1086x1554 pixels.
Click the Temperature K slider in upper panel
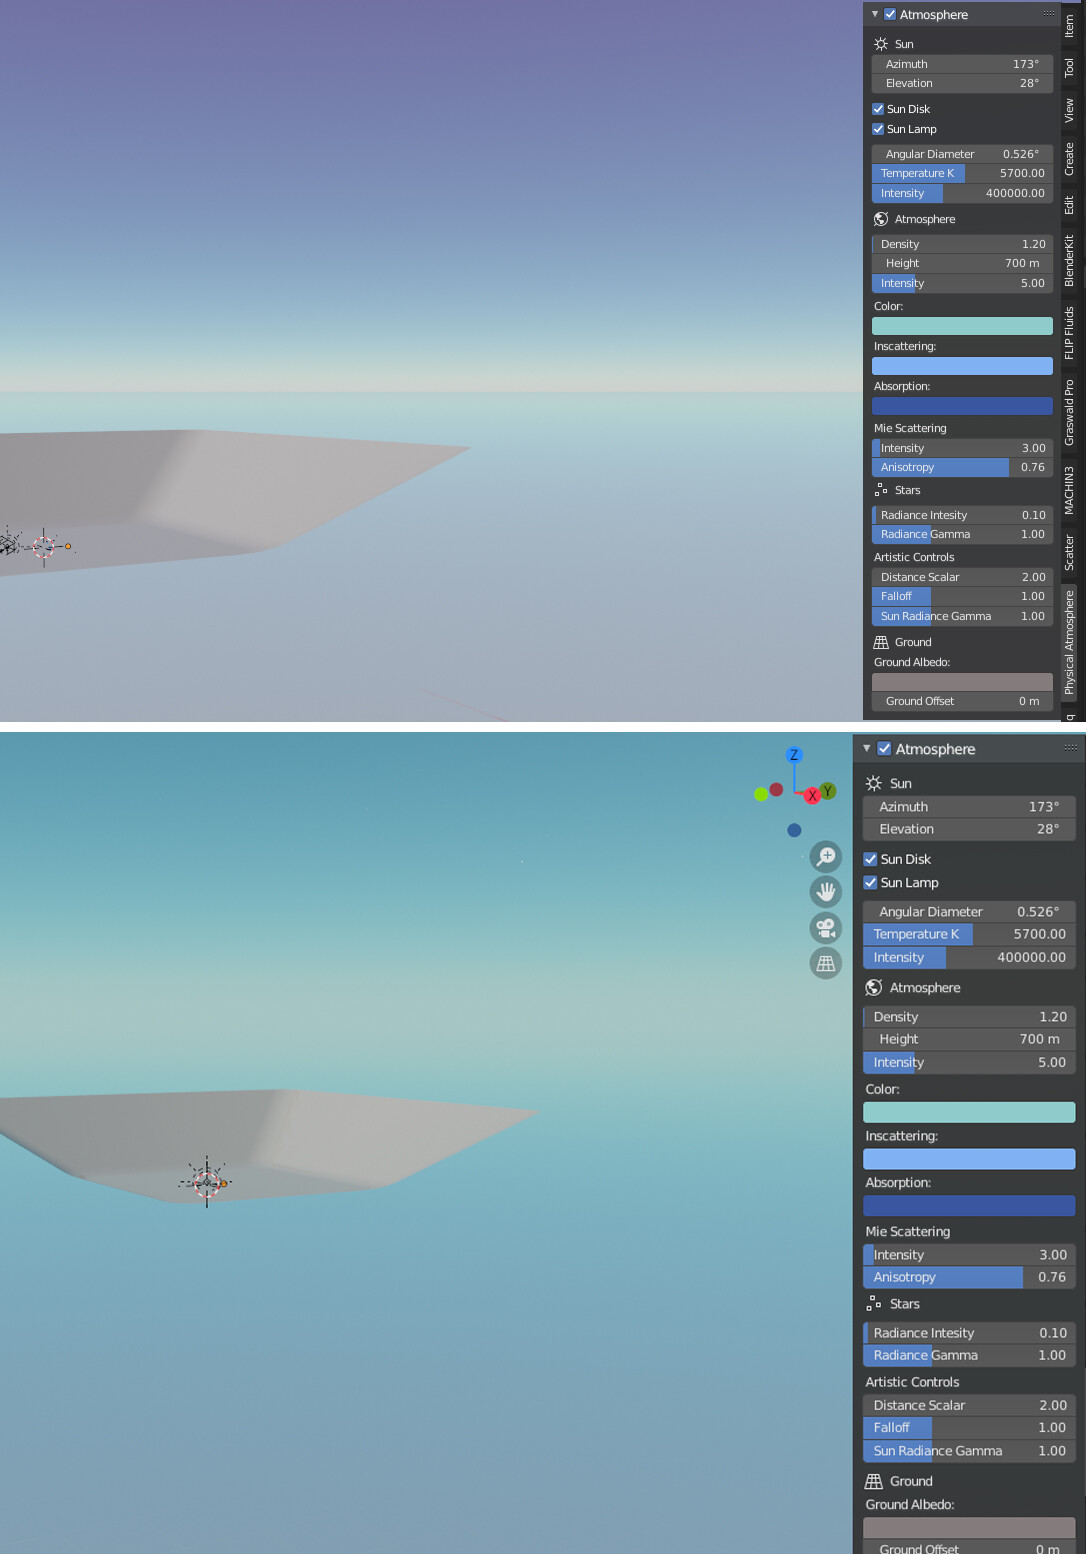tap(962, 173)
